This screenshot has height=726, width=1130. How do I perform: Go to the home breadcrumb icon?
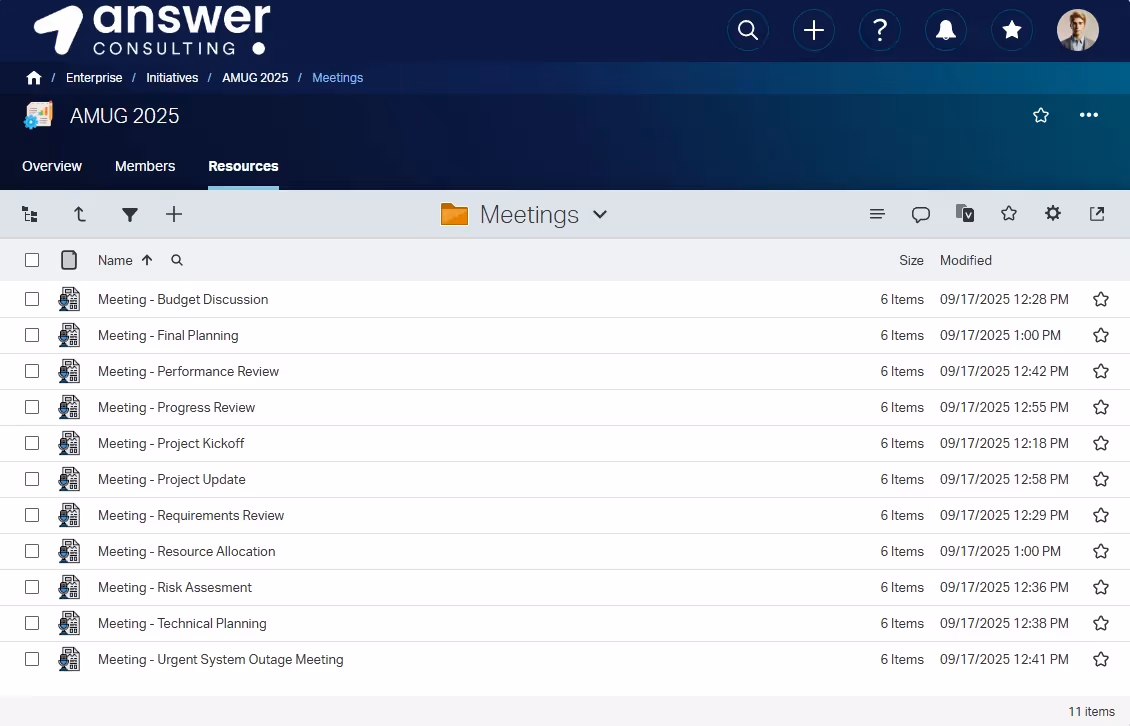pos(34,78)
